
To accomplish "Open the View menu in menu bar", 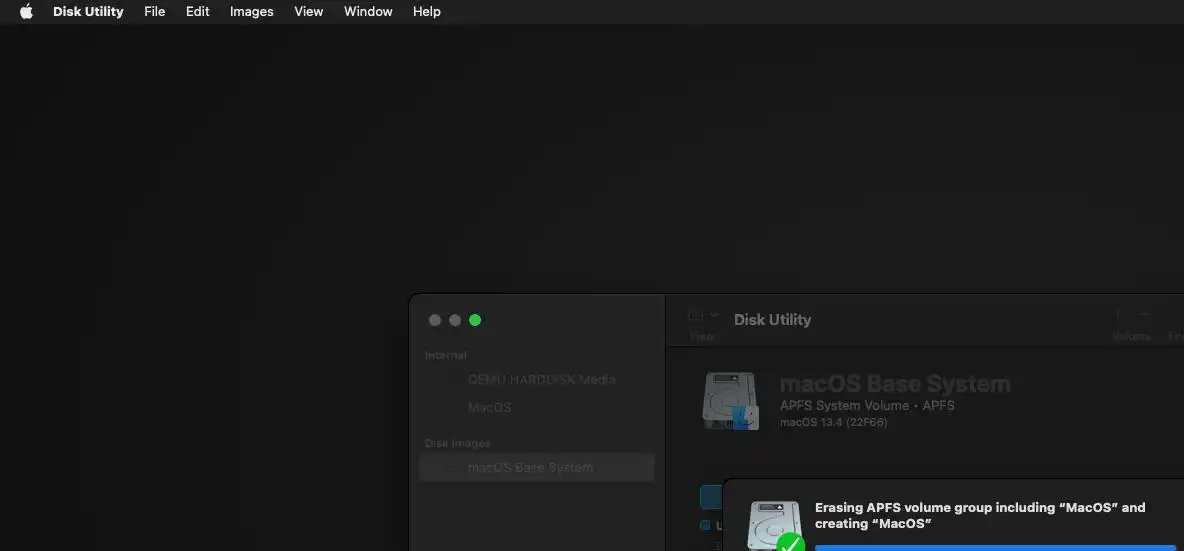I will pyautogui.click(x=309, y=11).
